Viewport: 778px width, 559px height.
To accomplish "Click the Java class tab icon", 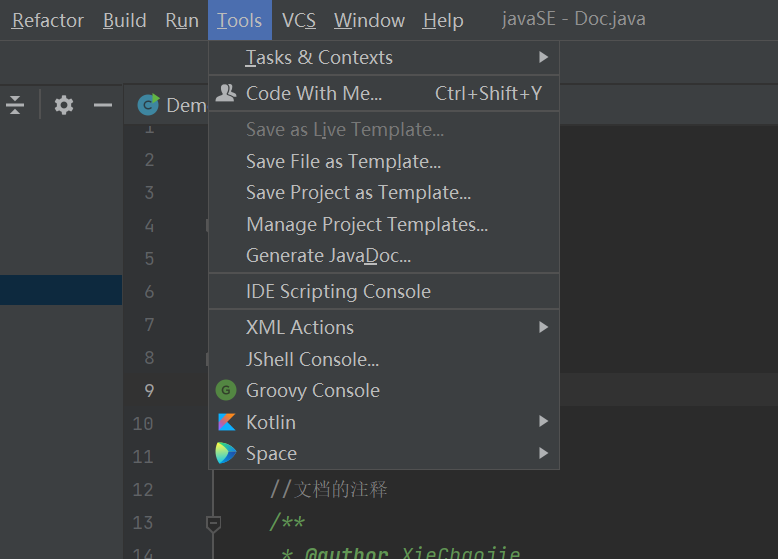I will pos(149,105).
